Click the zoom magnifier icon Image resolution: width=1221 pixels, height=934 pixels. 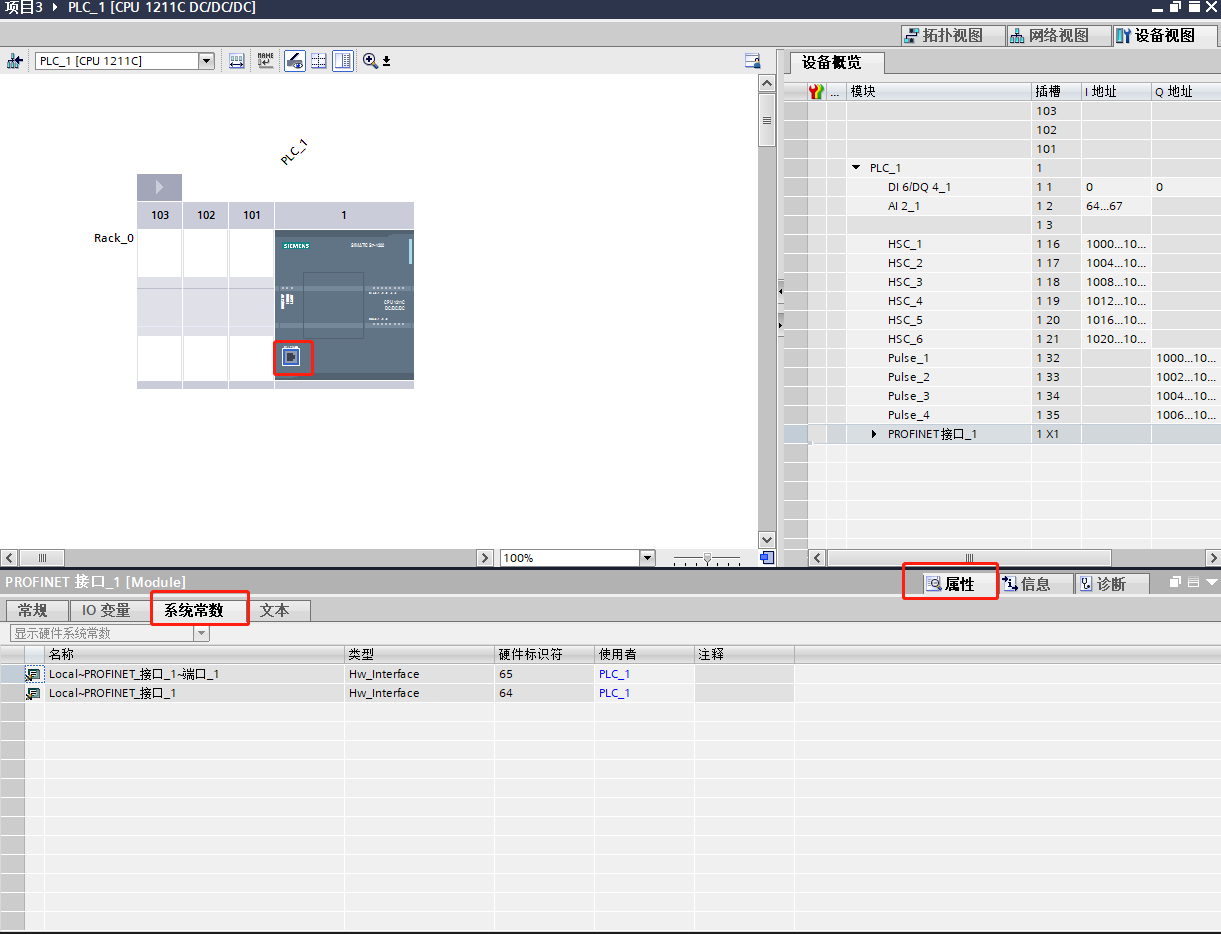pos(370,61)
